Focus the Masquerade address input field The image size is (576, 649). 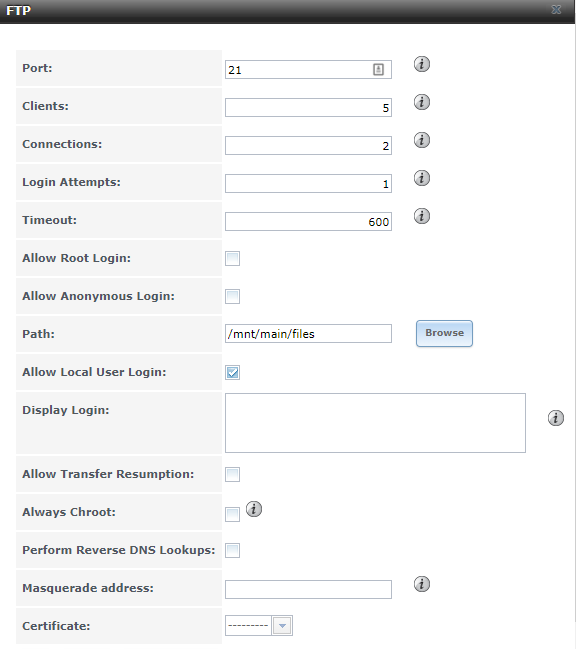(308, 589)
